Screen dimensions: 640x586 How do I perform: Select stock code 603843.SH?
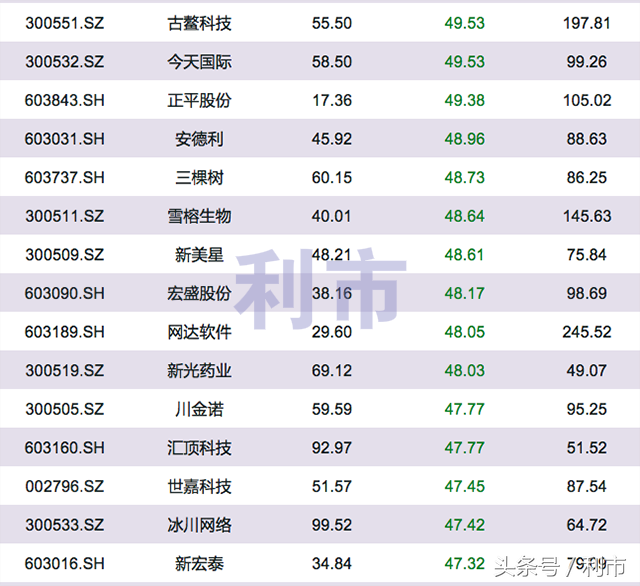coord(64,100)
